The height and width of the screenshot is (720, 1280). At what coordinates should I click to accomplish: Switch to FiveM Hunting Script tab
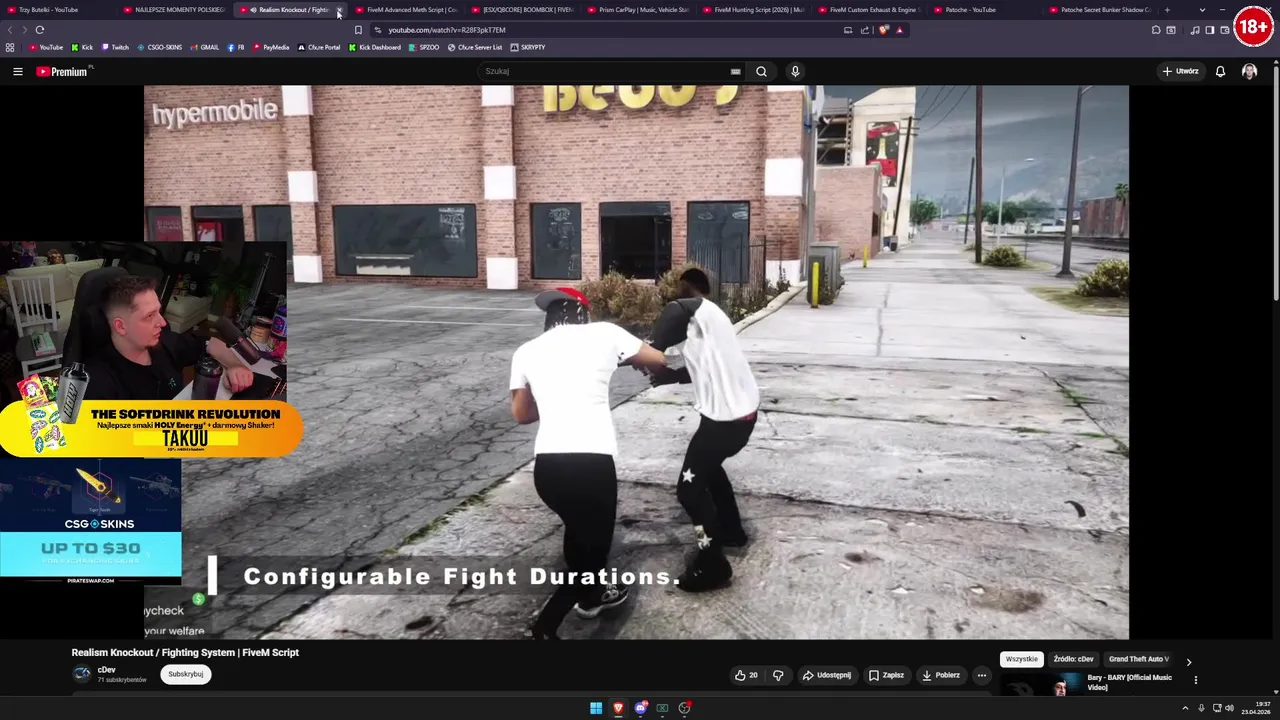(754, 10)
